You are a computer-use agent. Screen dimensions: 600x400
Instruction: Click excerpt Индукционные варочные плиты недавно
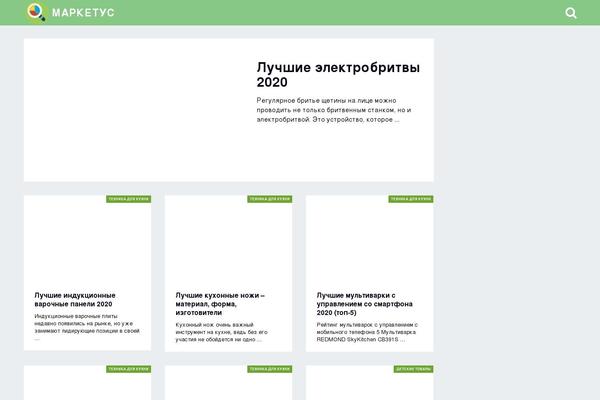[x=87, y=327]
